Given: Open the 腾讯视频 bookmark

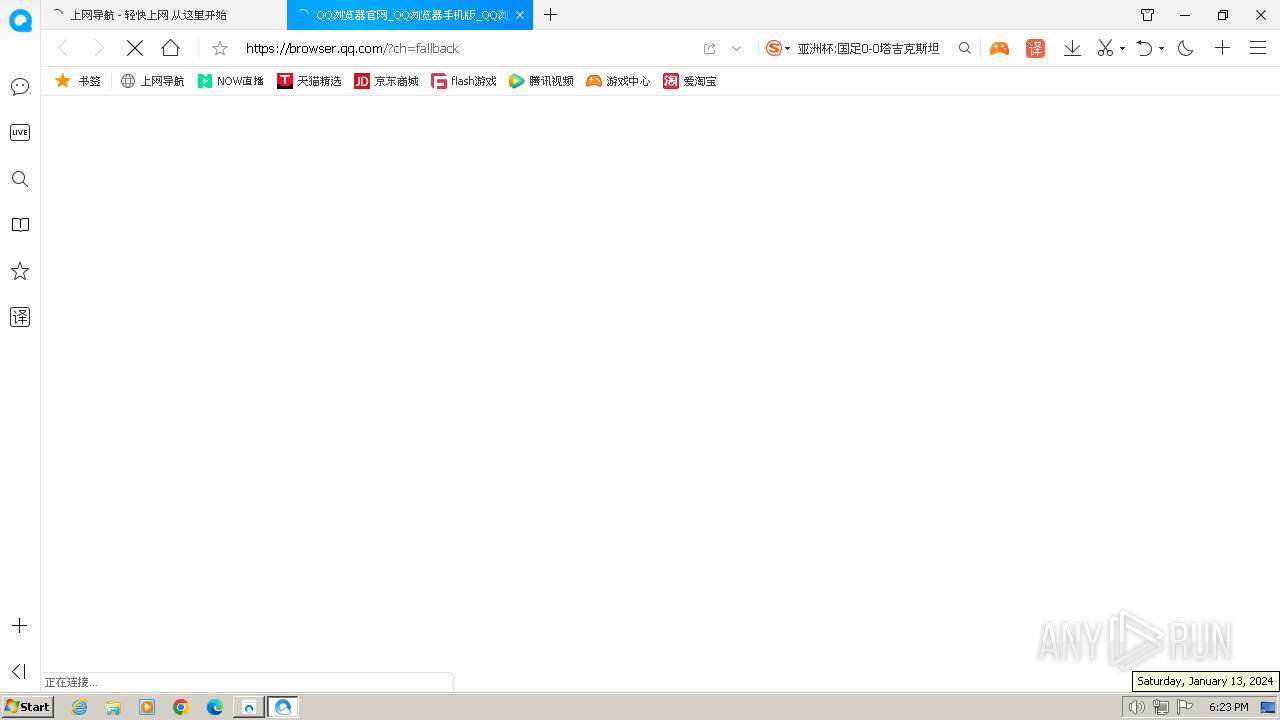Looking at the screenshot, I should point(541,81).
